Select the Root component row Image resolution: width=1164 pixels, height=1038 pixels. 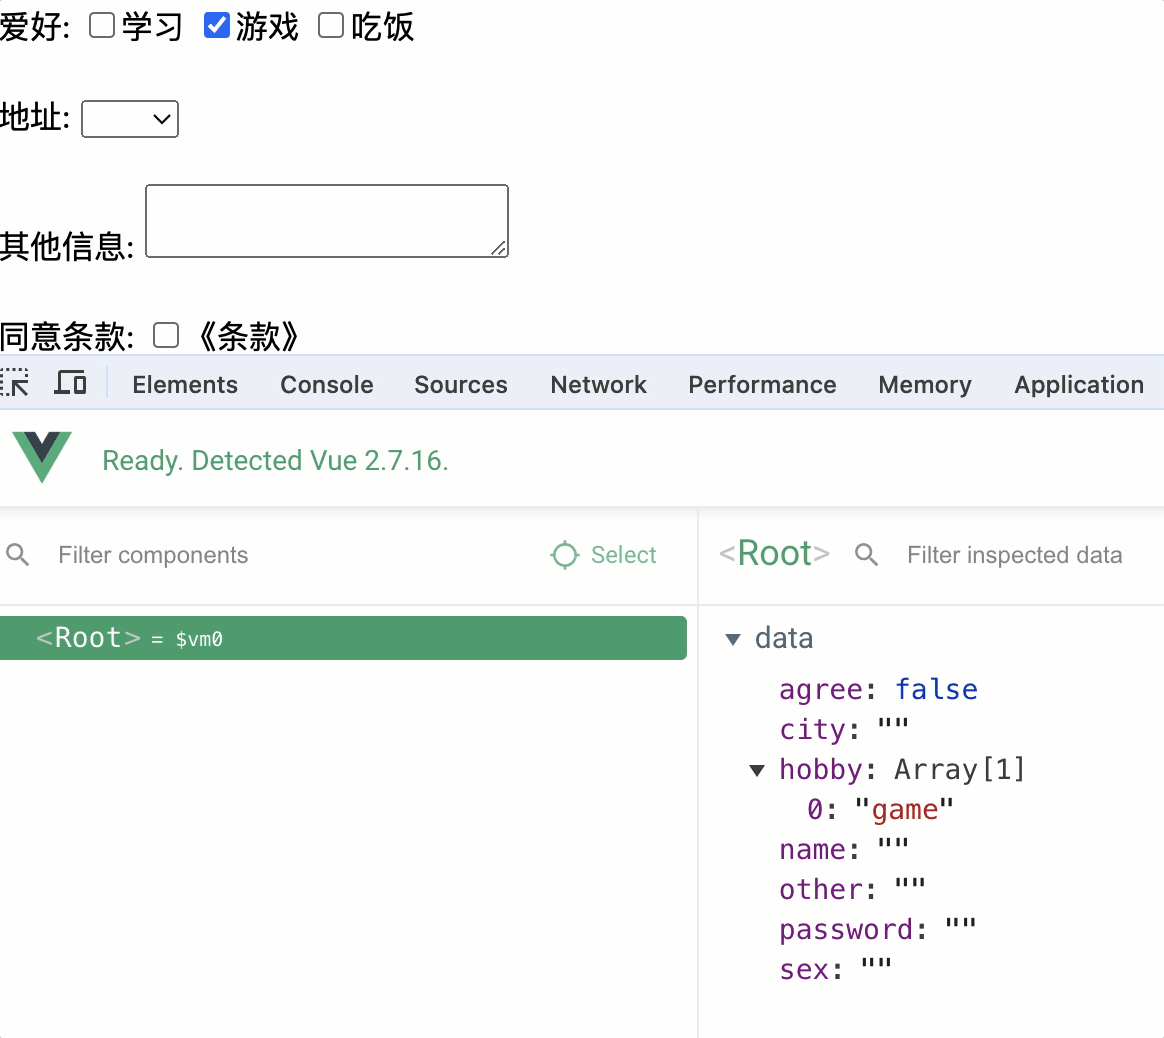(343, 638)
